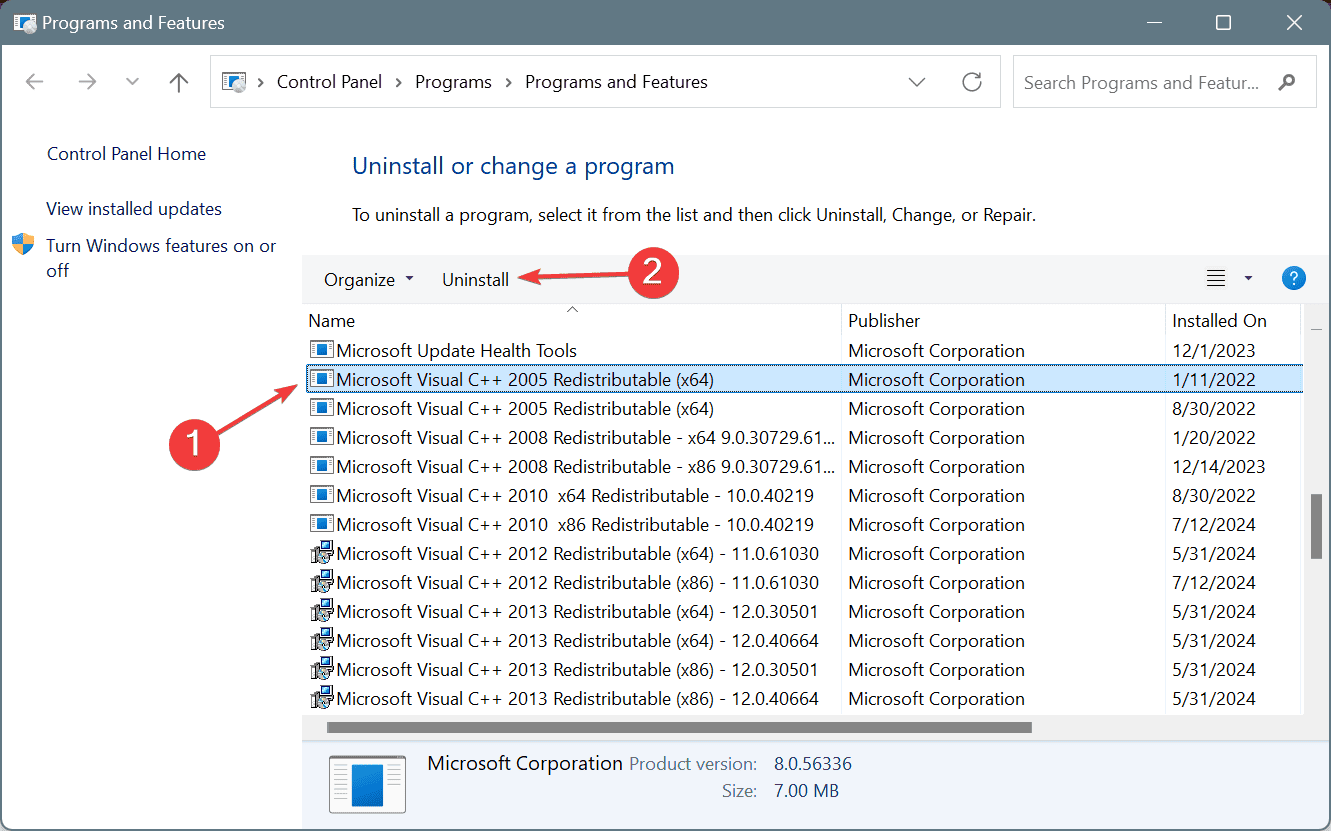The image size is (1331, 831).
Task: Refresh the Programs and Features list
Action: (972, 82)
